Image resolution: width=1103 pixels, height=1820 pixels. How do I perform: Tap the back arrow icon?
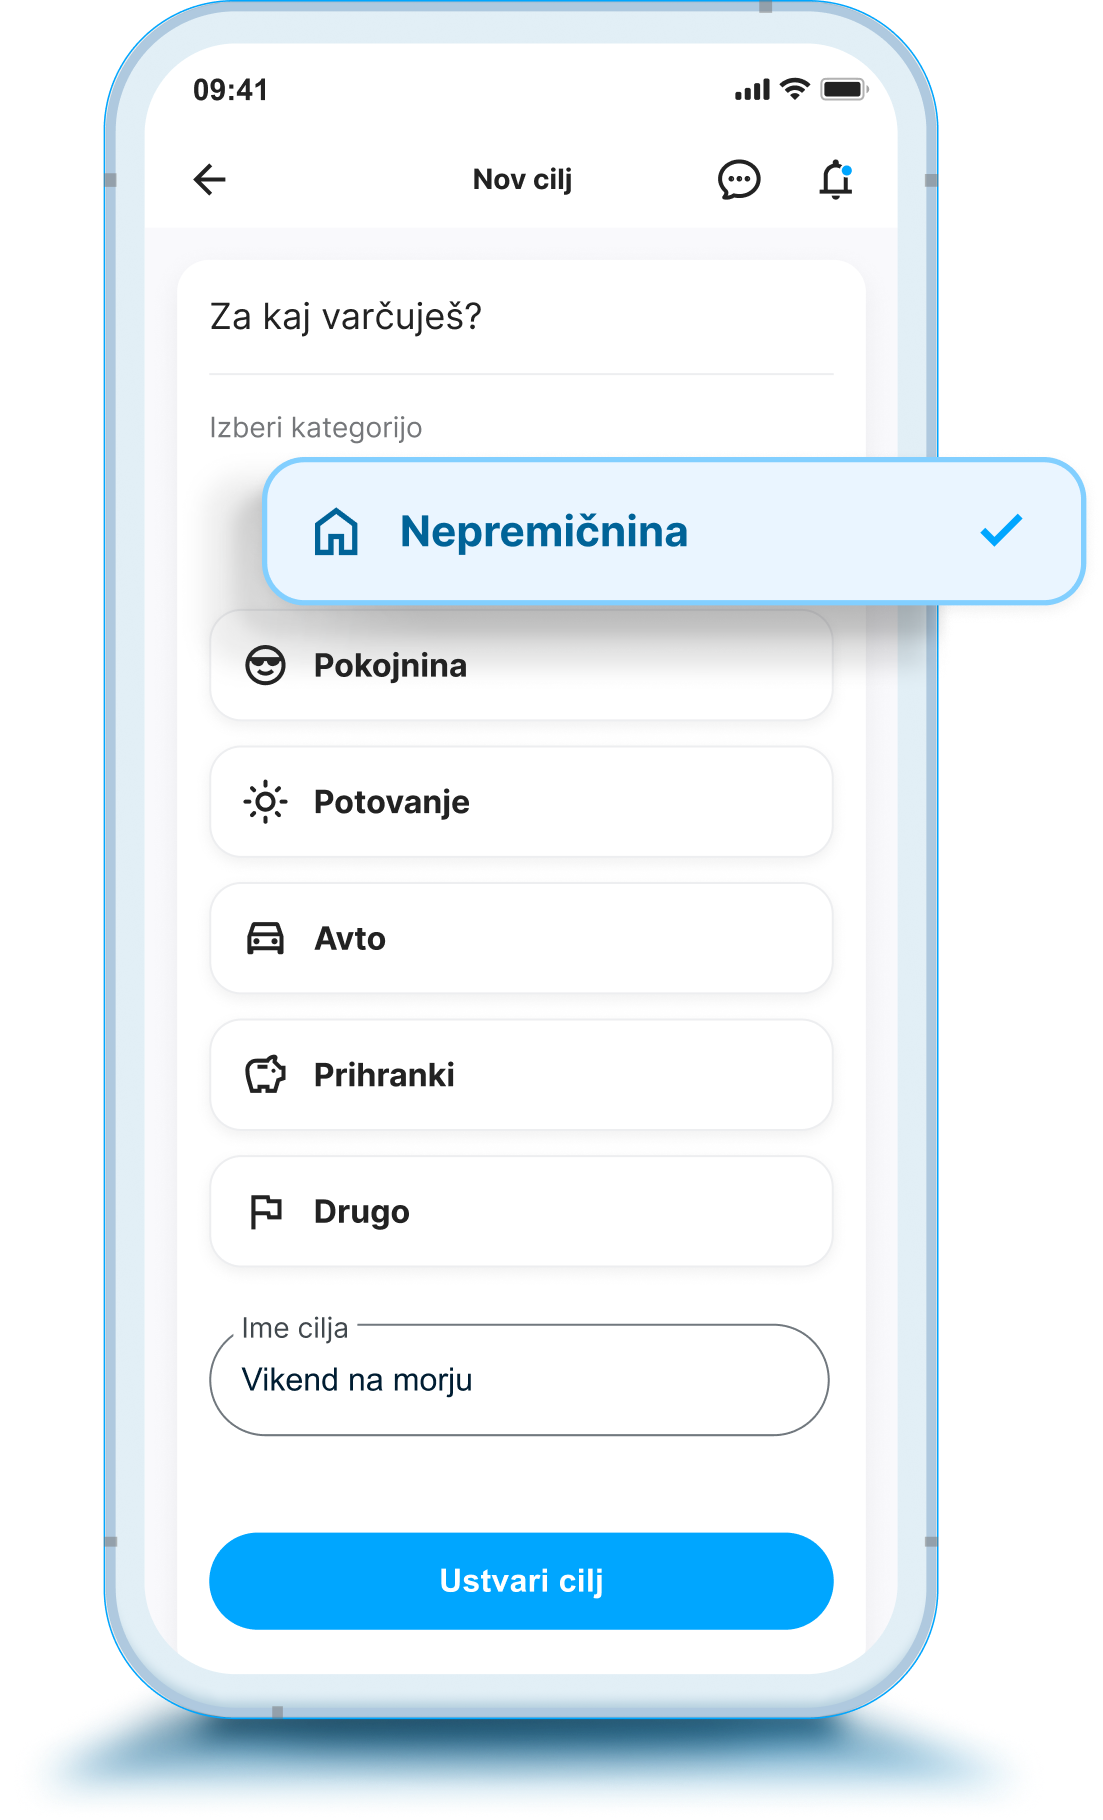pos(210,180)
